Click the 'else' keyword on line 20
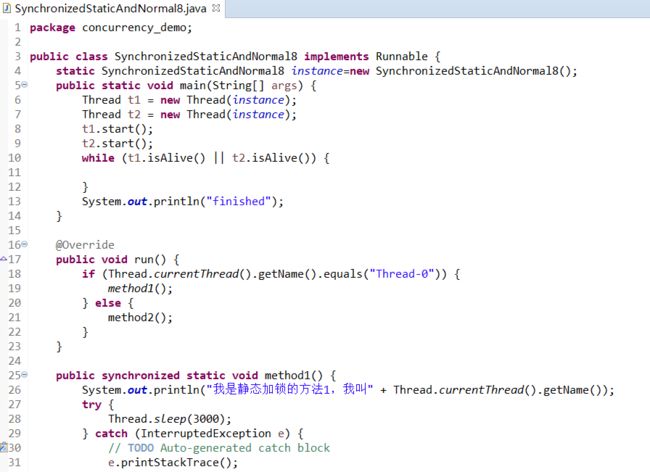This screenshot has width=650, height=472. (x=108, y=303)
